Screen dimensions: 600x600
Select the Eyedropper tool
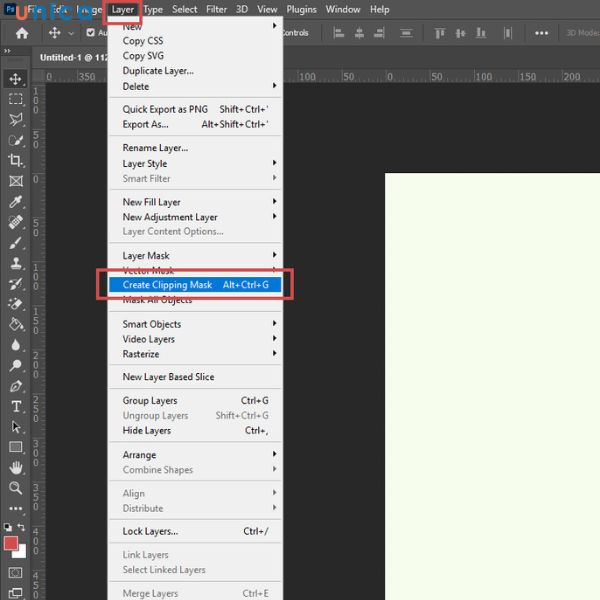pyautogui.click(x=16, y=202)
